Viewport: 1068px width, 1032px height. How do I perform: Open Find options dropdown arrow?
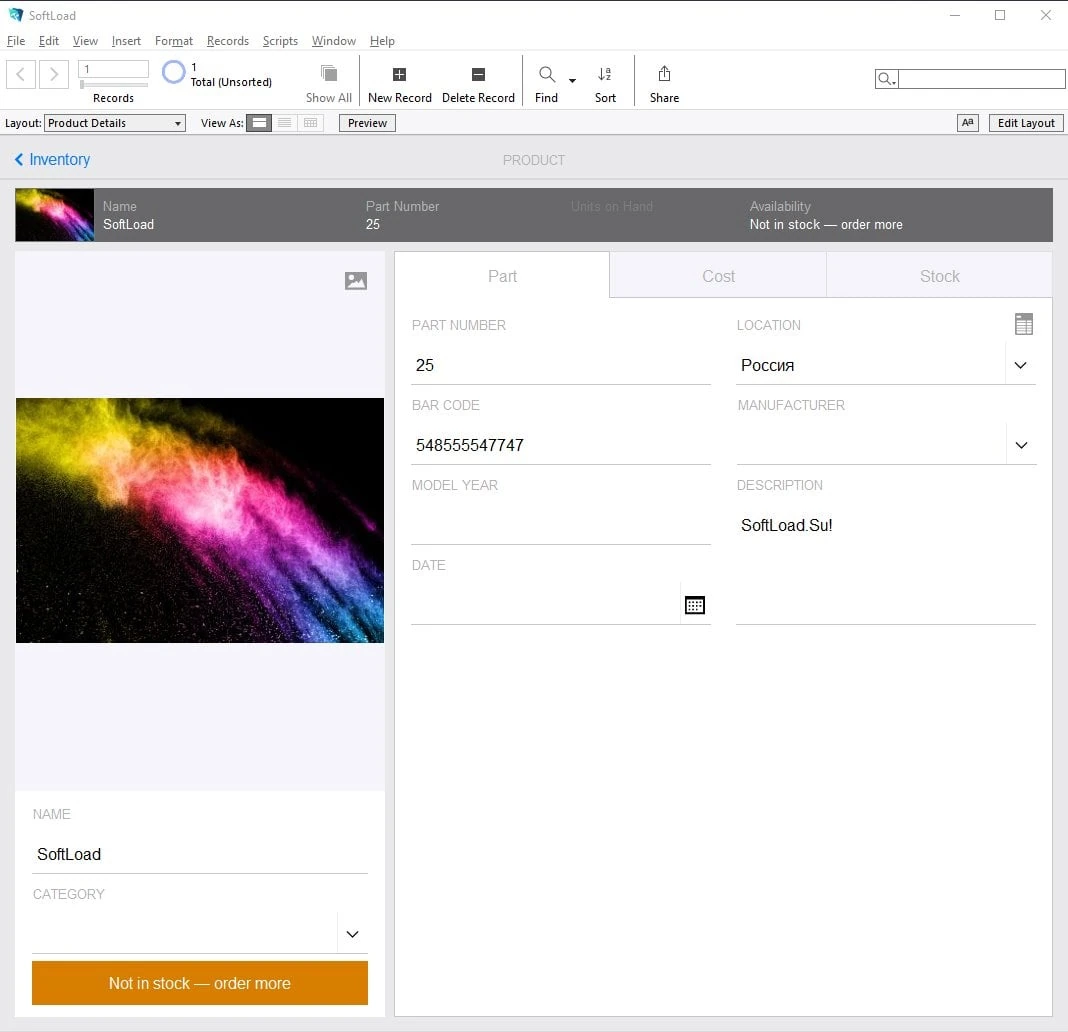coord(572,80)
